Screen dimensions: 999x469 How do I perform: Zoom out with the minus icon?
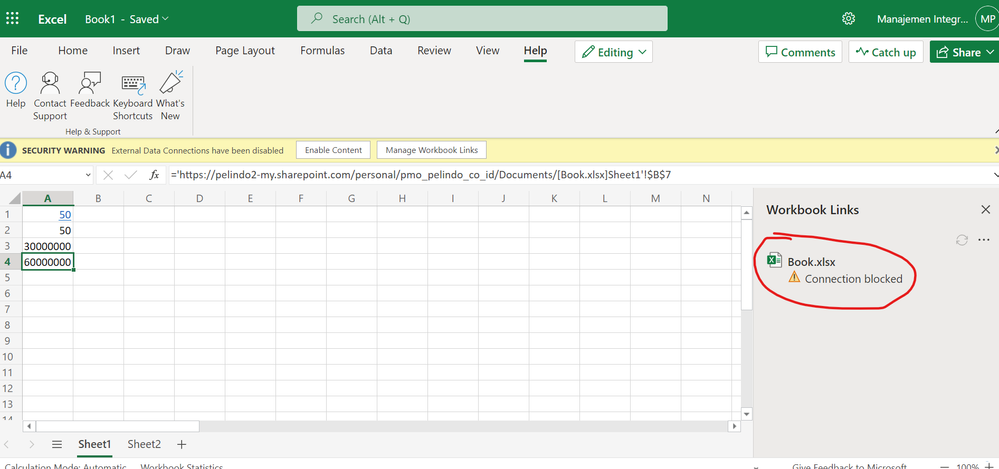pyautogui.click(x=945, y=466)
